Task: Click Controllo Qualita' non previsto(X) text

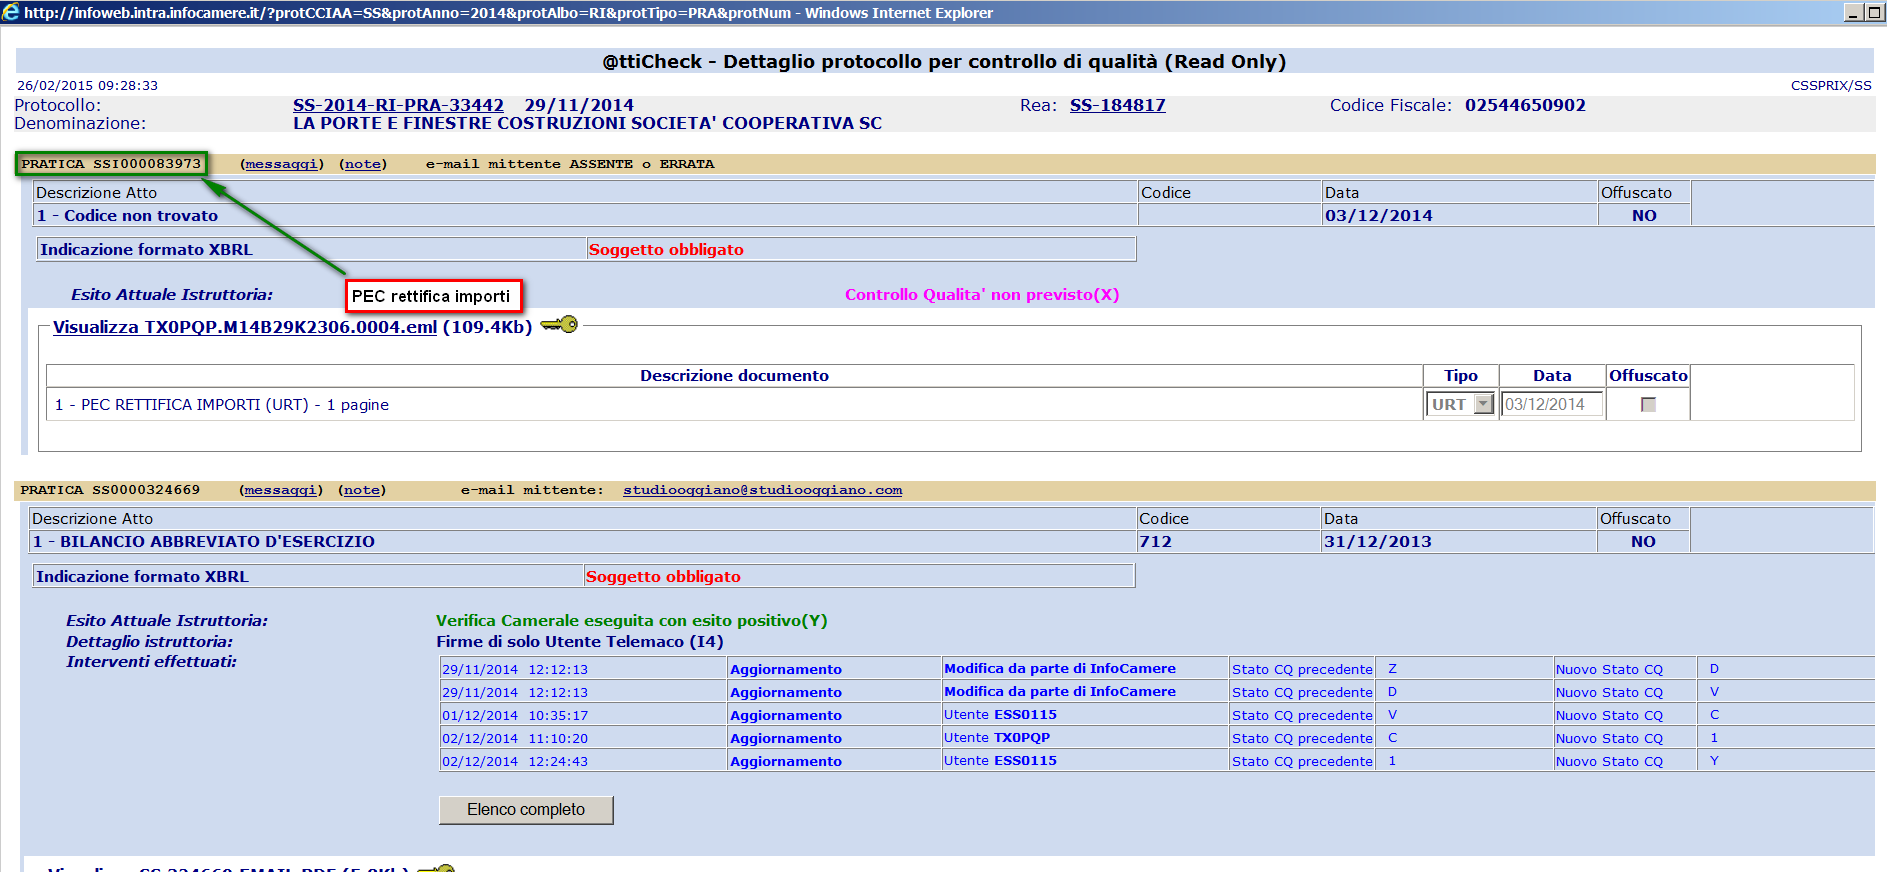Action: pyautogui.click(x=982, y=295)
